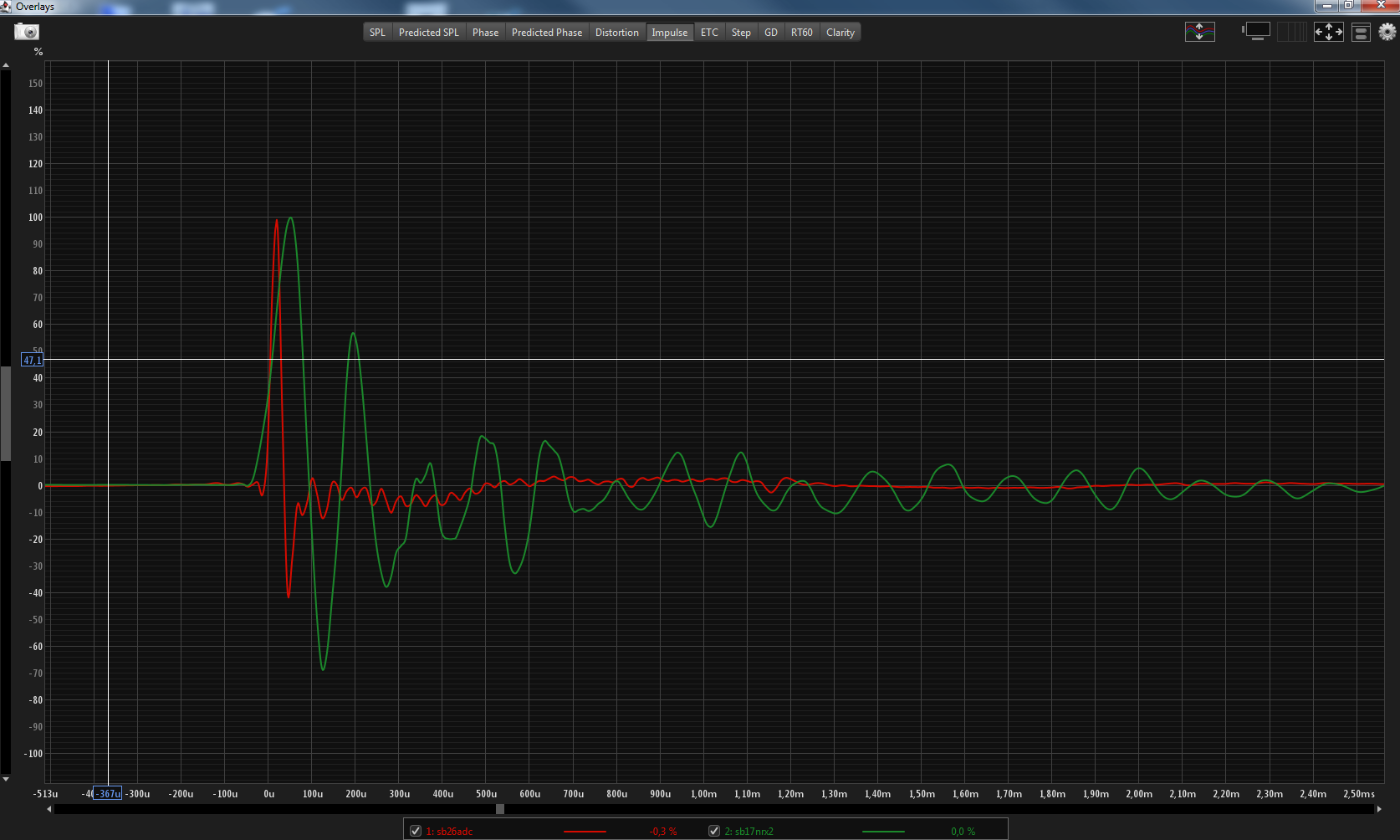1400x840 pixels.
Task: Open the ETC overlay tab
Action: [x=709, y=32]
